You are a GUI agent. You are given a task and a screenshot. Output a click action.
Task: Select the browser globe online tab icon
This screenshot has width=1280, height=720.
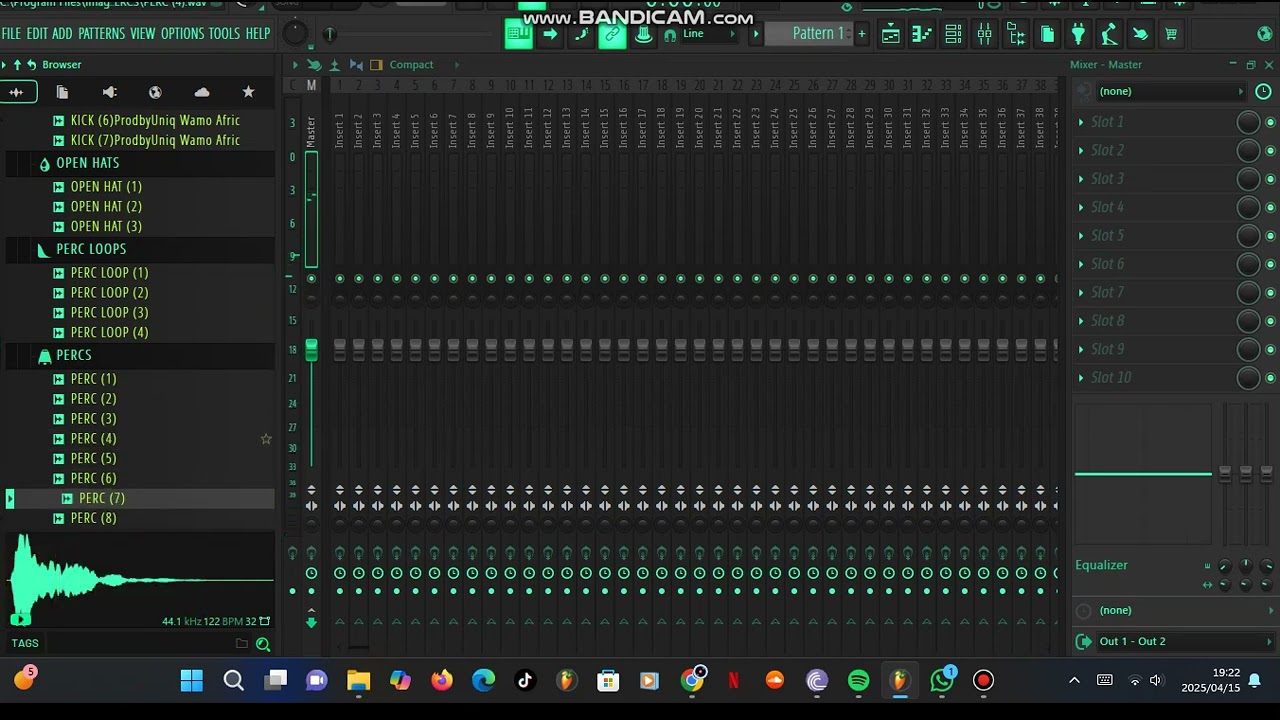pyautogui.click(x=155, y=92)
